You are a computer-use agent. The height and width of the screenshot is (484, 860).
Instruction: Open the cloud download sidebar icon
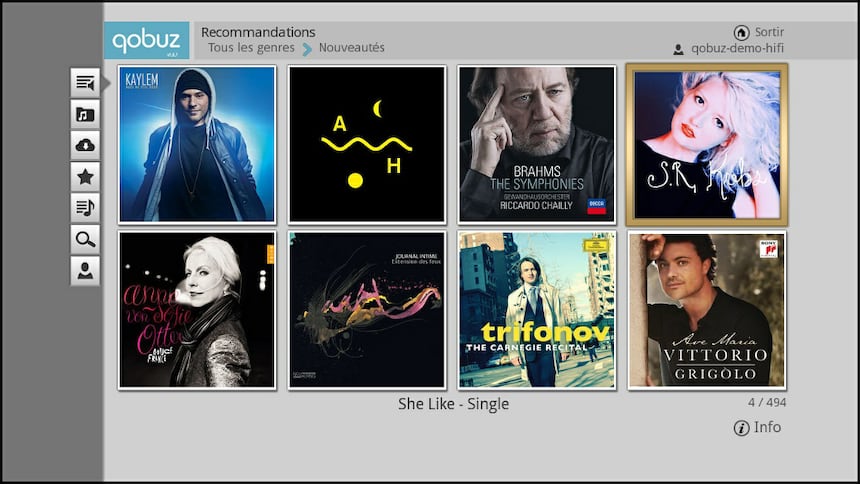pos(85,145)
